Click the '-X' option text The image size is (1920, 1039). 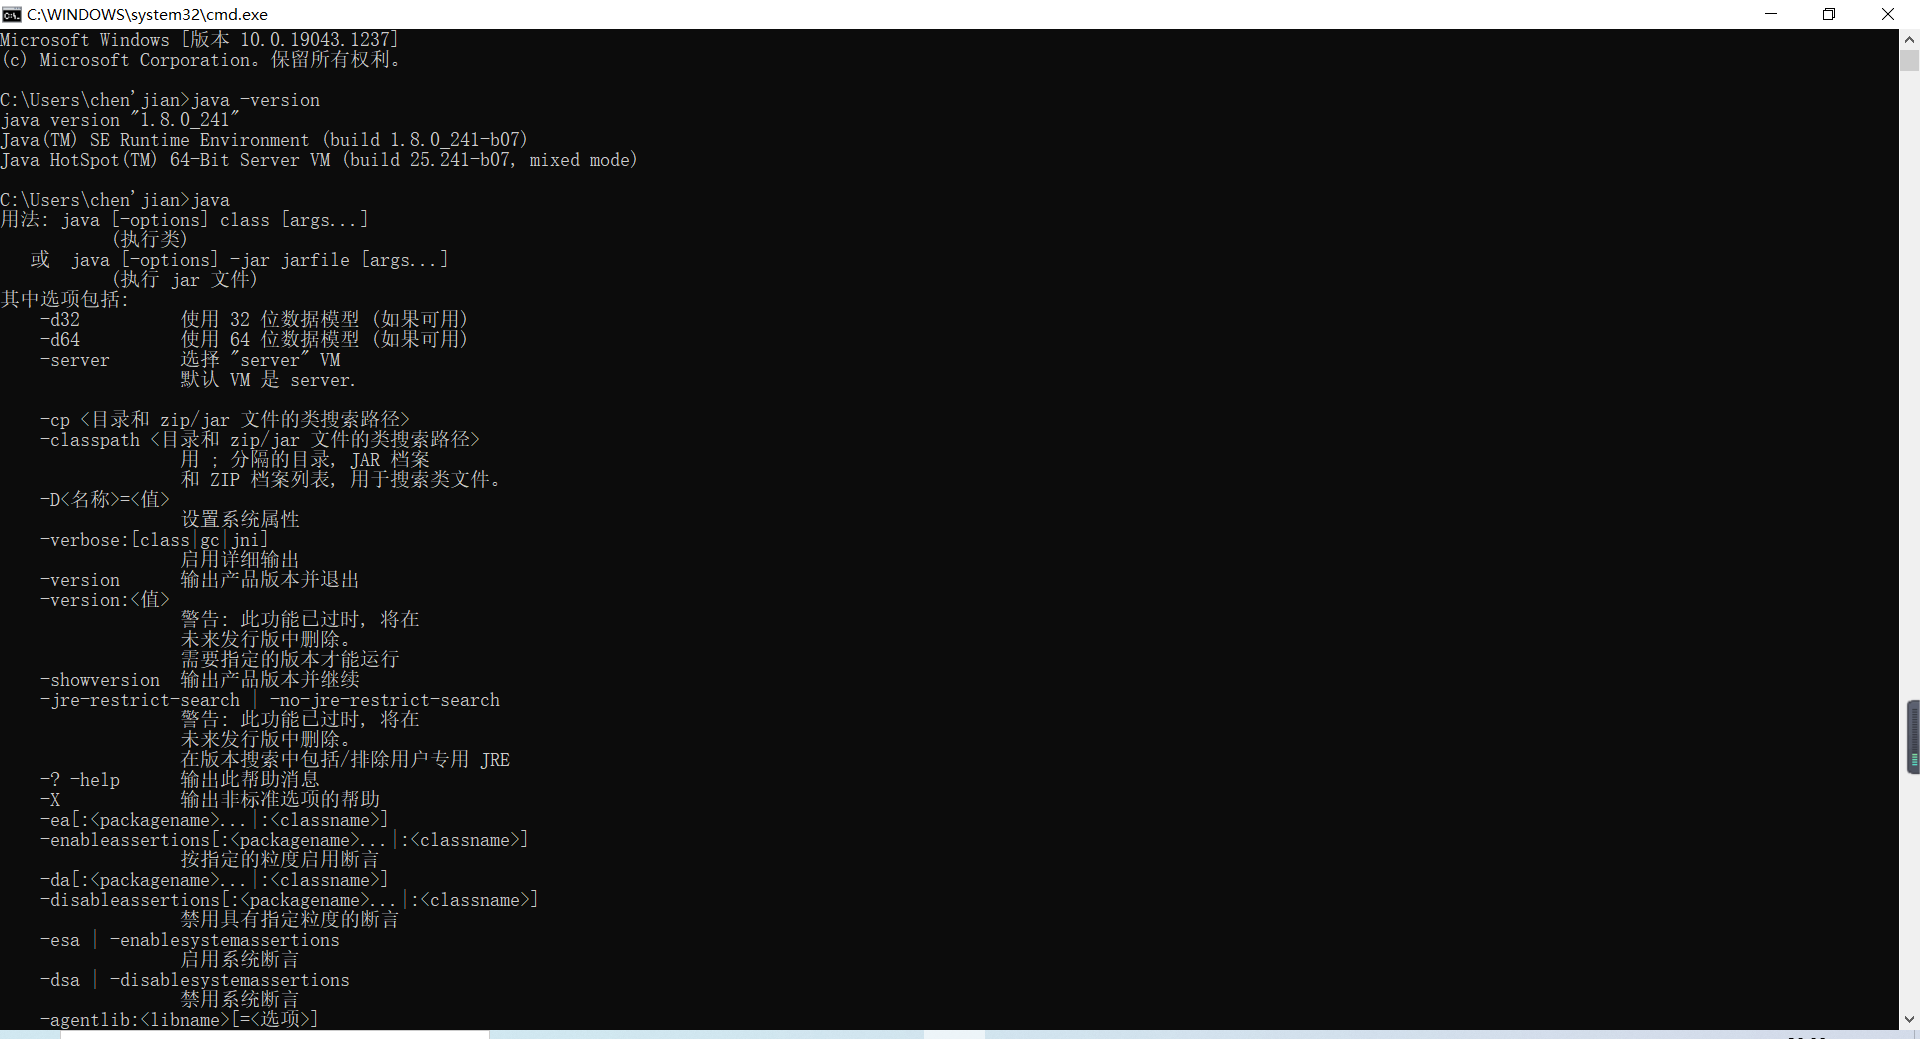[x=50, y=800]
